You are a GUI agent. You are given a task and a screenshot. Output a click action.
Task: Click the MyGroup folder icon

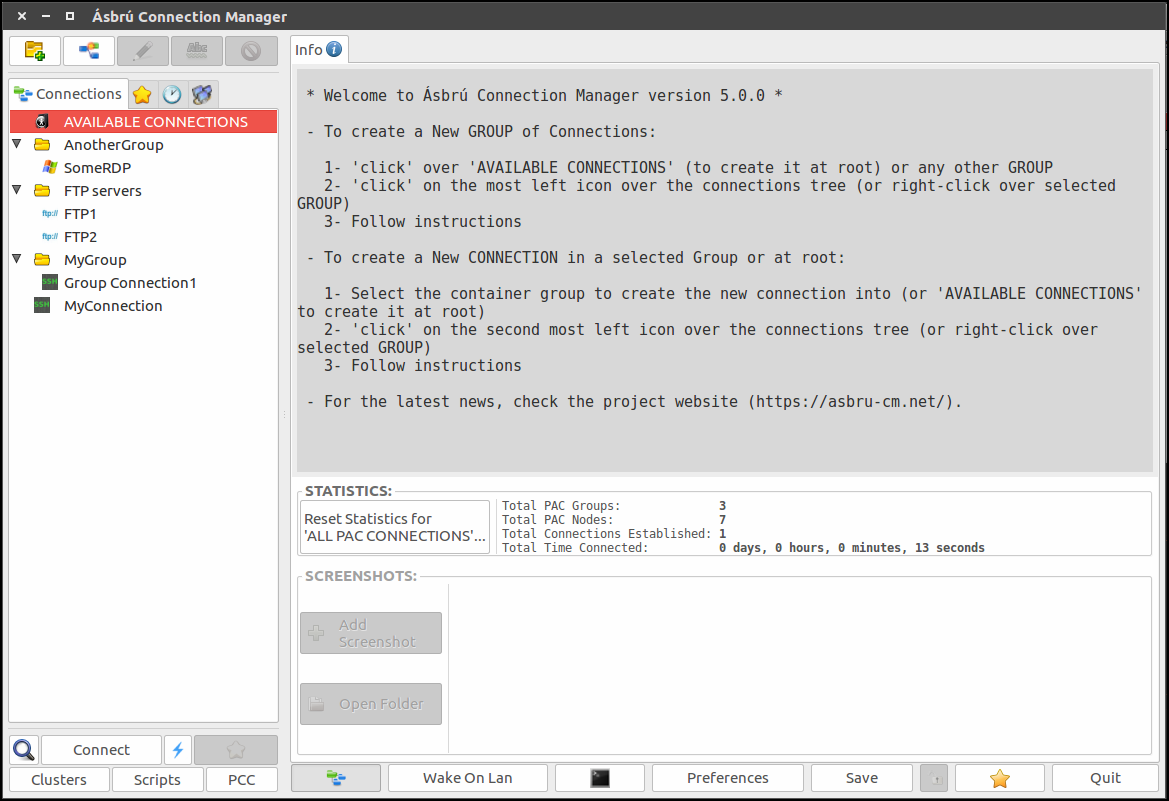[x=42, y=260]
